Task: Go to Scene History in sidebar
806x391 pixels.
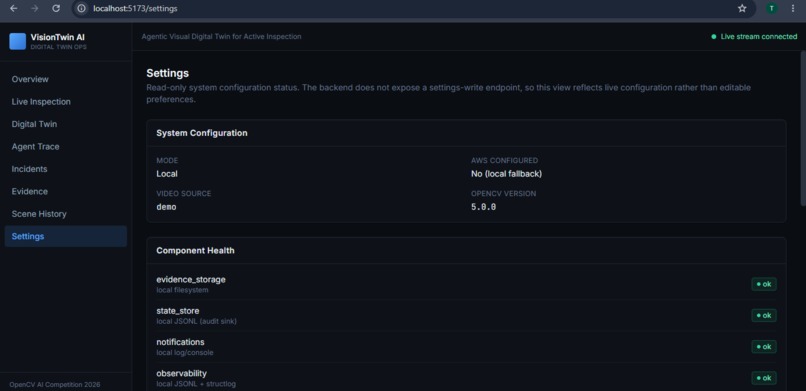Action: click(x=66, y=214)
